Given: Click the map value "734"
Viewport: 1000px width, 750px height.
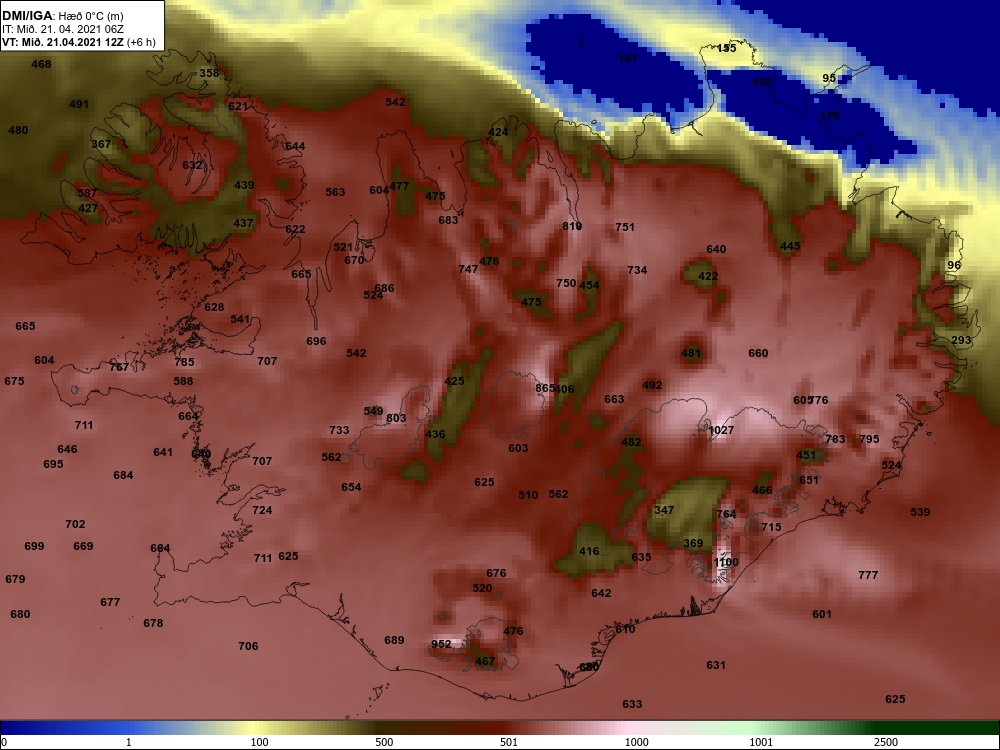Looking at the screenshot, I should tap(637, 270).
